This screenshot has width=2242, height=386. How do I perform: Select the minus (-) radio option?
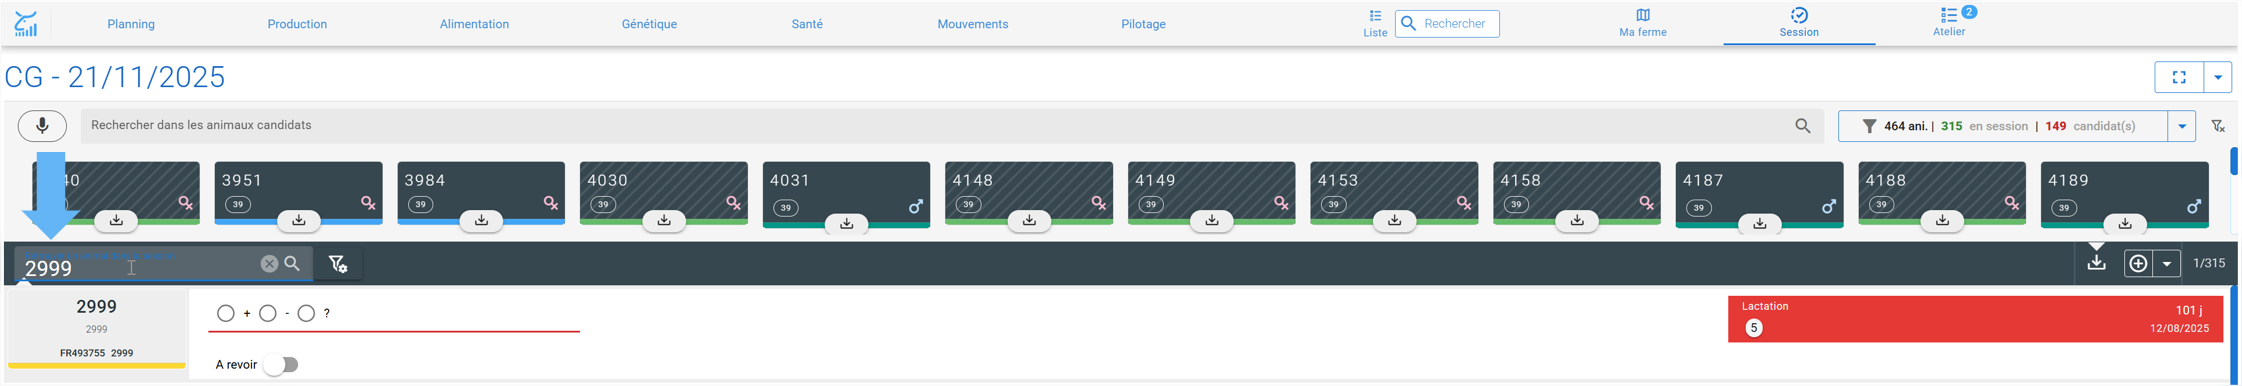[268, 313]
